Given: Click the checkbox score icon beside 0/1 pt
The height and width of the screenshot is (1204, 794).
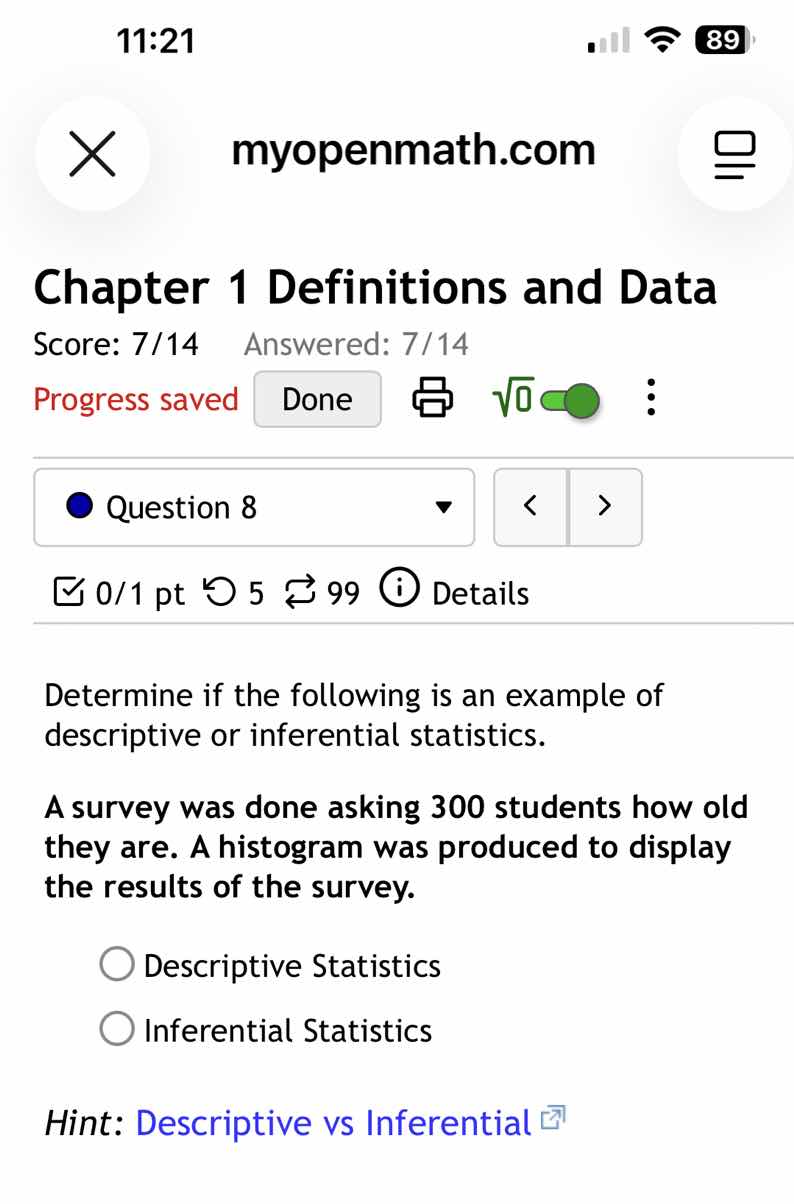Looking at the screenshot, I should coord(68,592).
